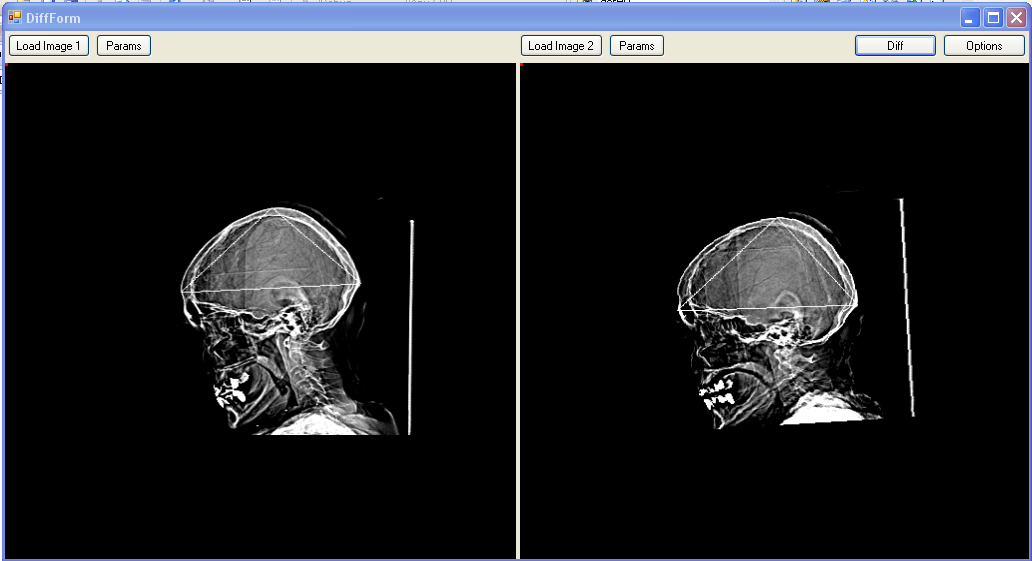Open Params for the left image

pyautogui.click(x=124, y=45)
